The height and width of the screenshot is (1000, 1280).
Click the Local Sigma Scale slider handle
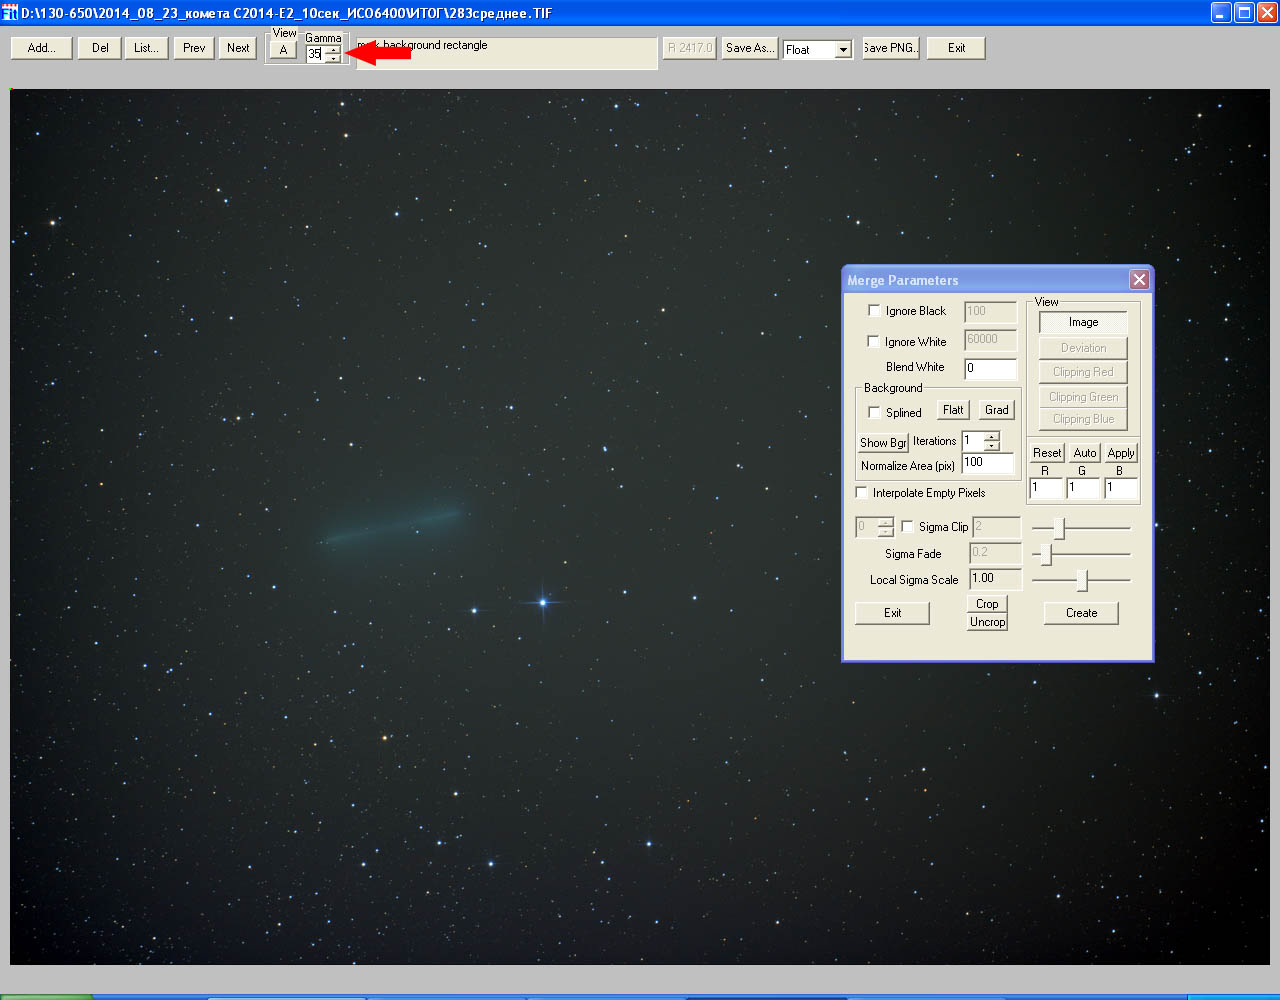[1081, 580]
